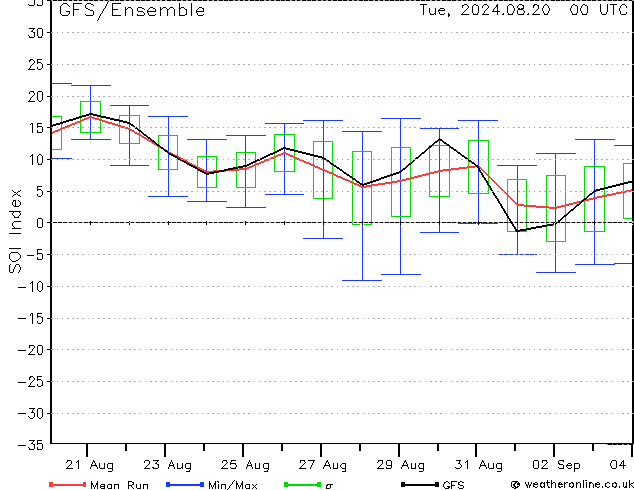Click the y-axis value -15
This screenshot has width=634, height=490.
point(32,318)
